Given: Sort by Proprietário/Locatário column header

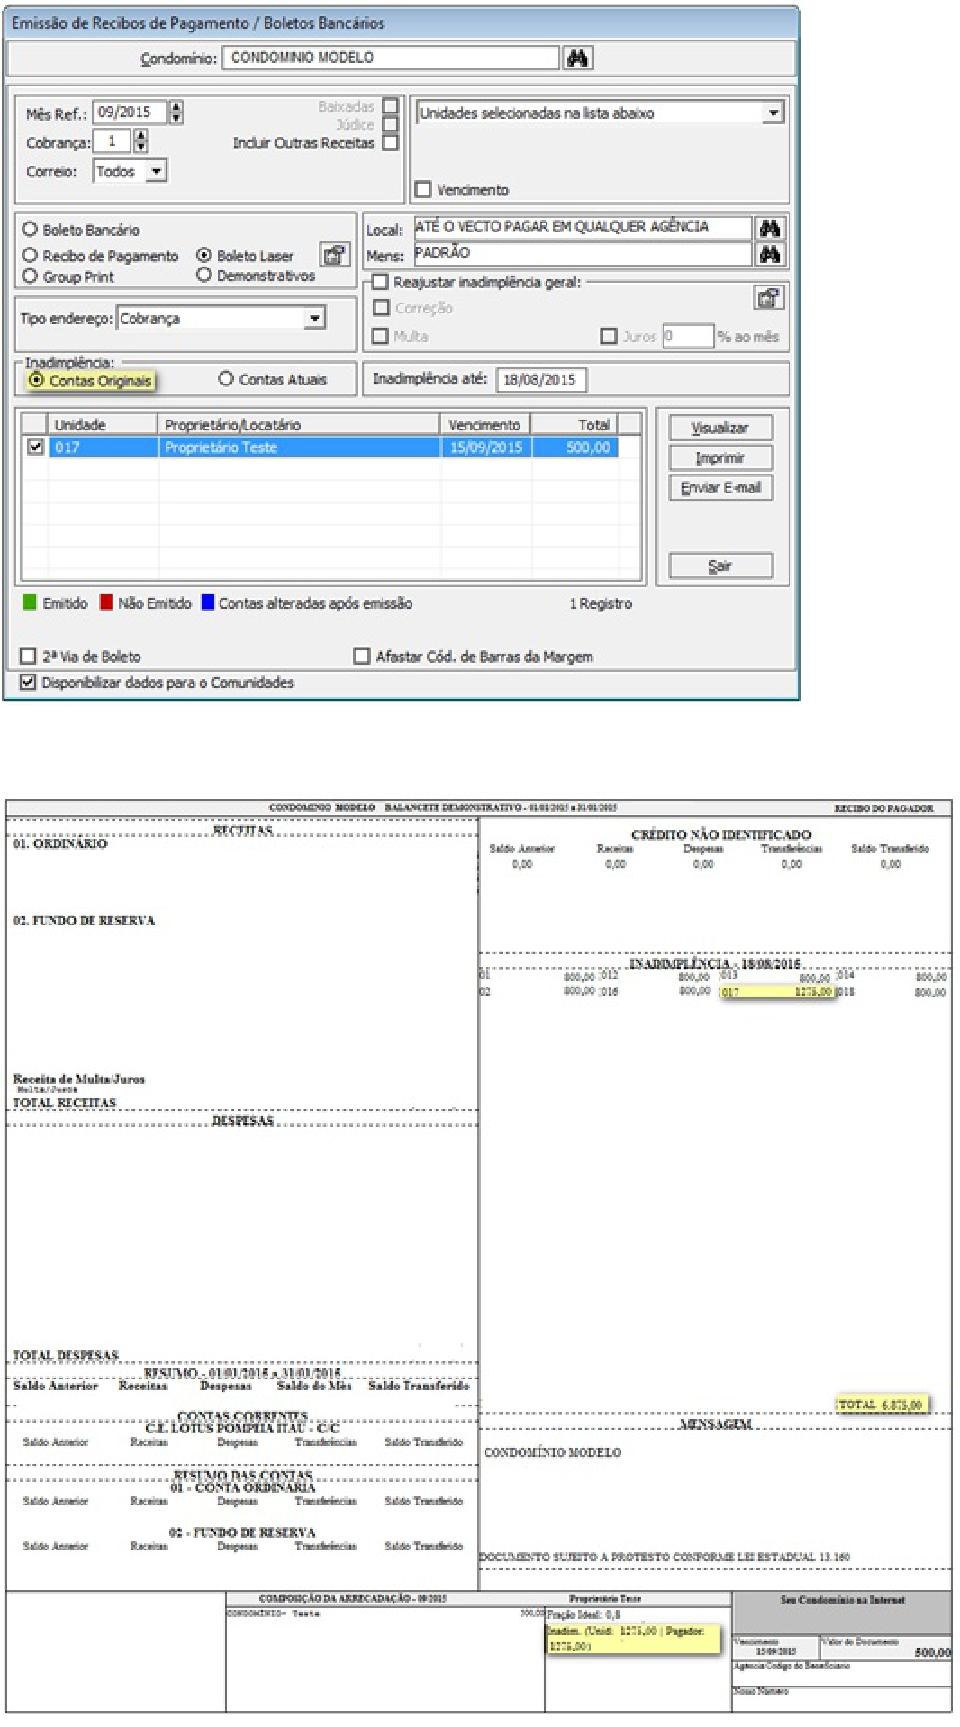Looking at the screenshot, I should [x=299, y=424].
